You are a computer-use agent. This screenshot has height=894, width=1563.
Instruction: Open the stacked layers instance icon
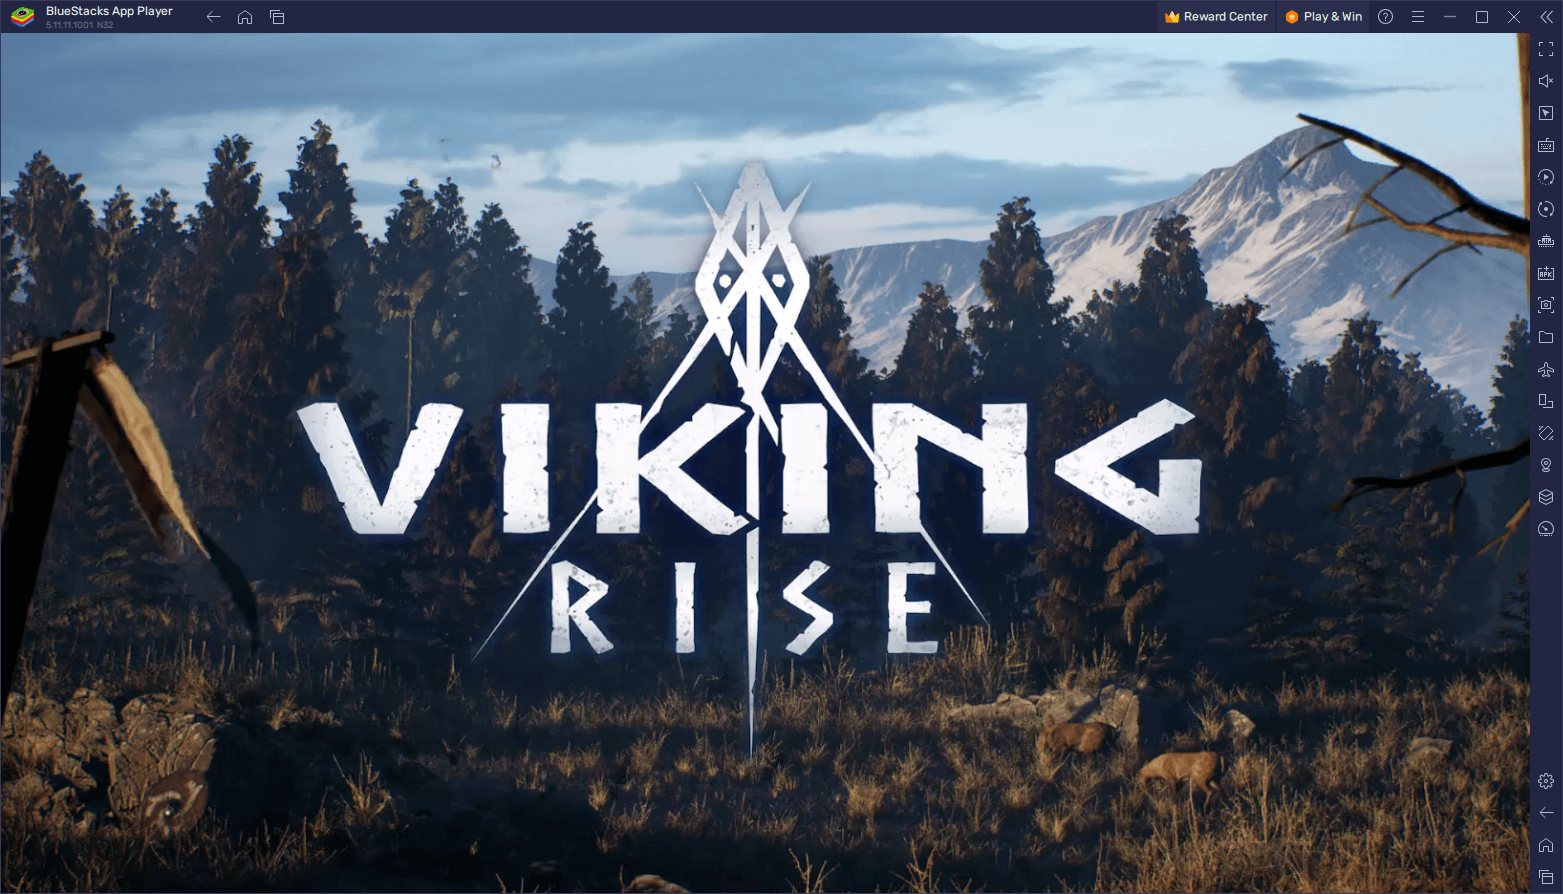click(x=1546, y=497)
